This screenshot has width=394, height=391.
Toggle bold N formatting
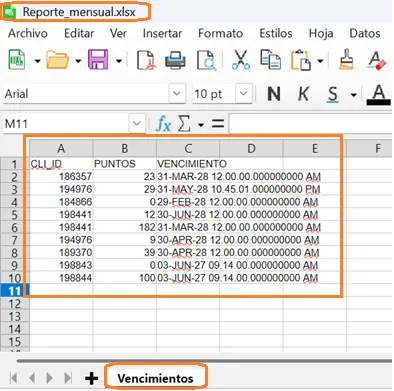[x=274, y=94]
